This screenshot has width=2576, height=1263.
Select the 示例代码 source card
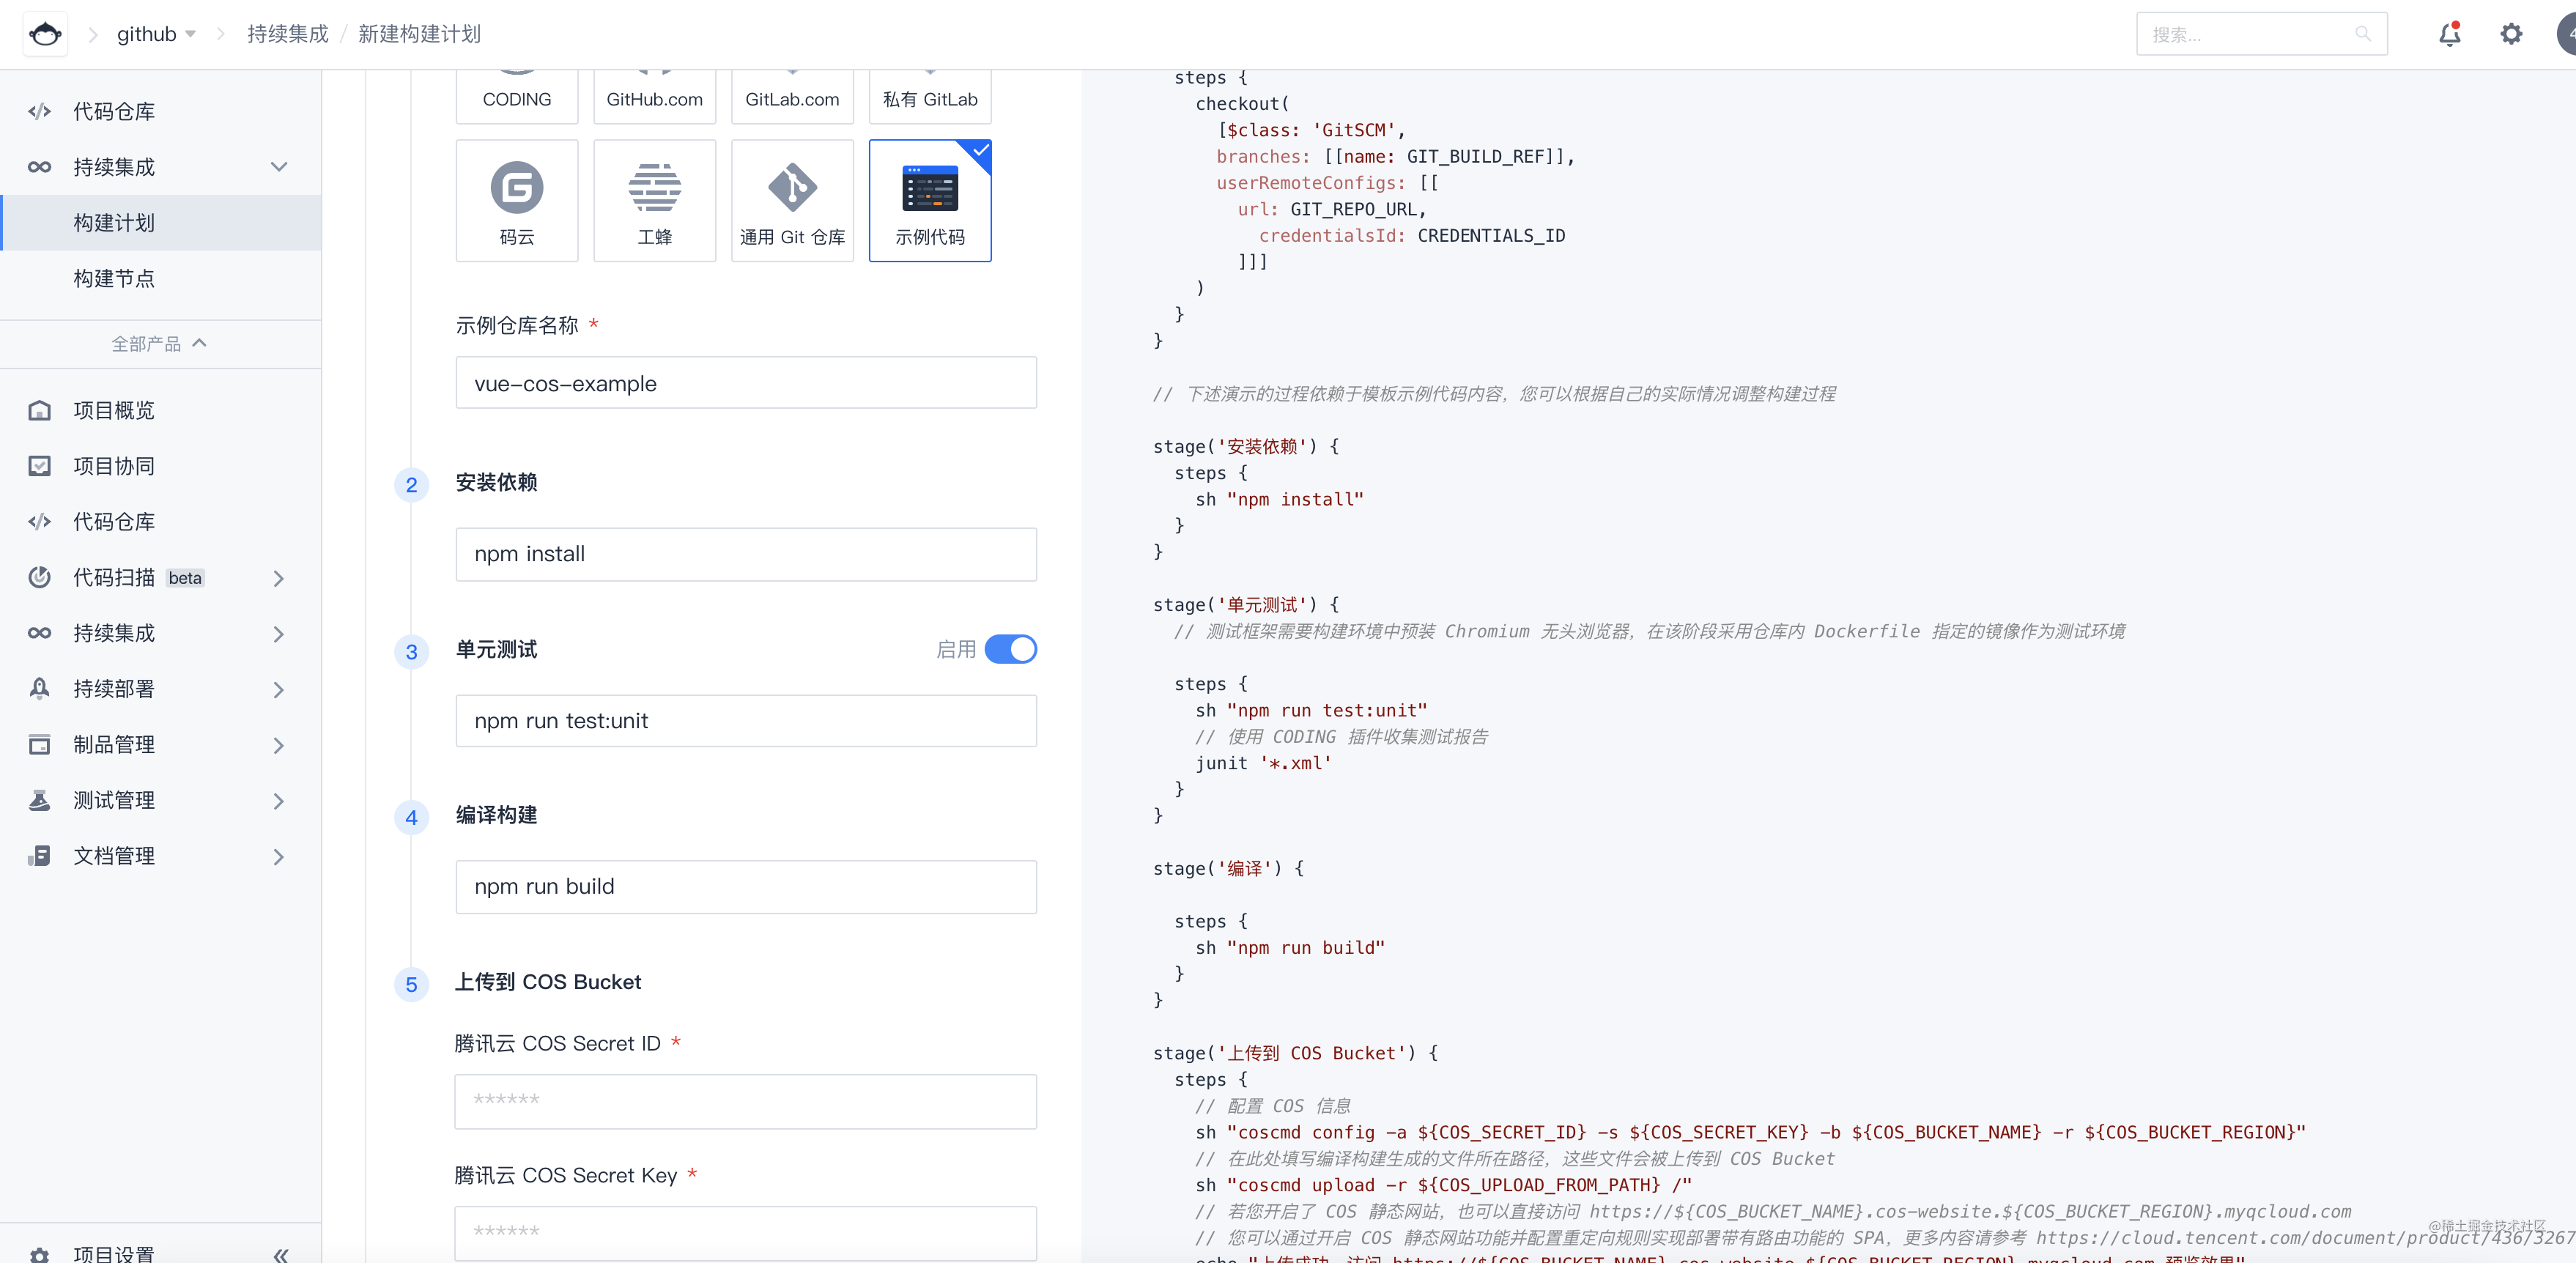pos(930,201)
